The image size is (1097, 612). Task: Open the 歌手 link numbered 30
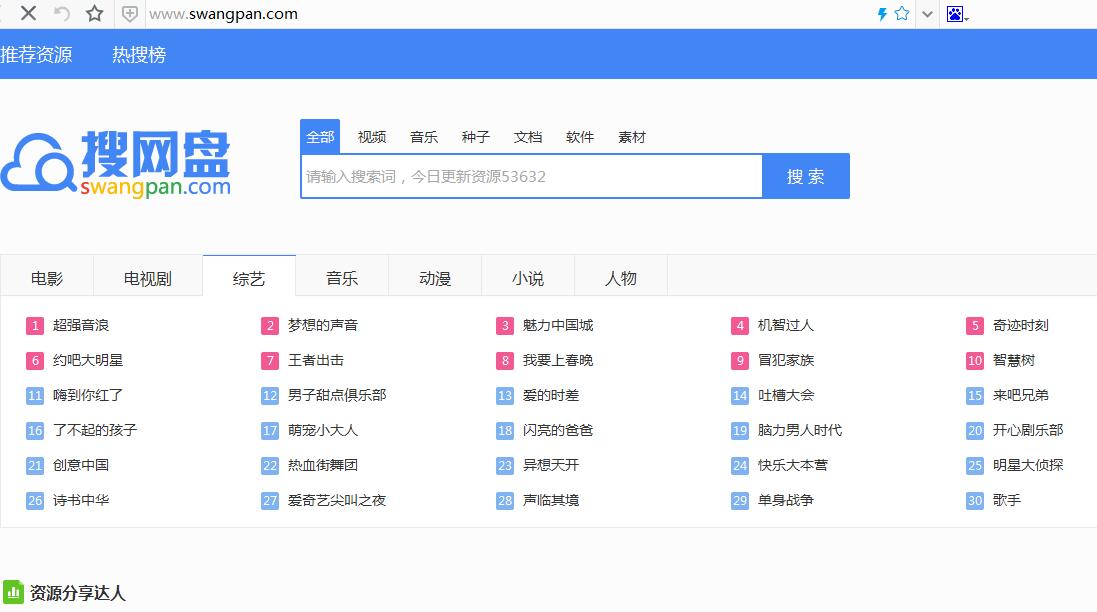click(1007, 500)
